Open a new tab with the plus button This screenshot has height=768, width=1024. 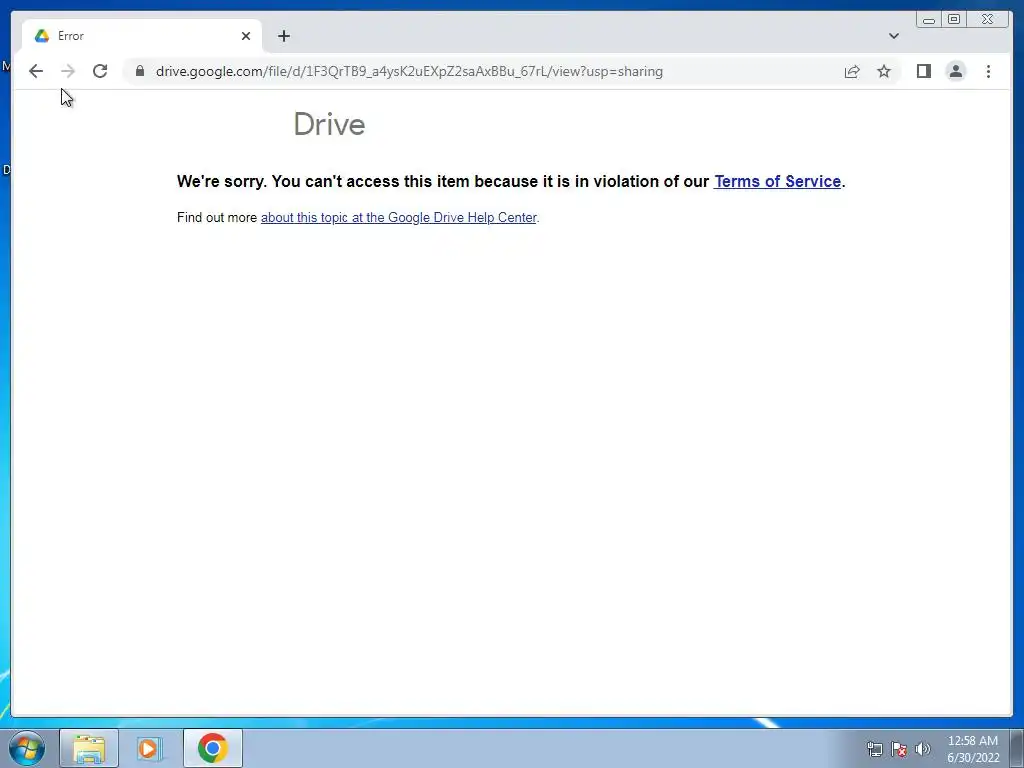[x=283, y=36]
